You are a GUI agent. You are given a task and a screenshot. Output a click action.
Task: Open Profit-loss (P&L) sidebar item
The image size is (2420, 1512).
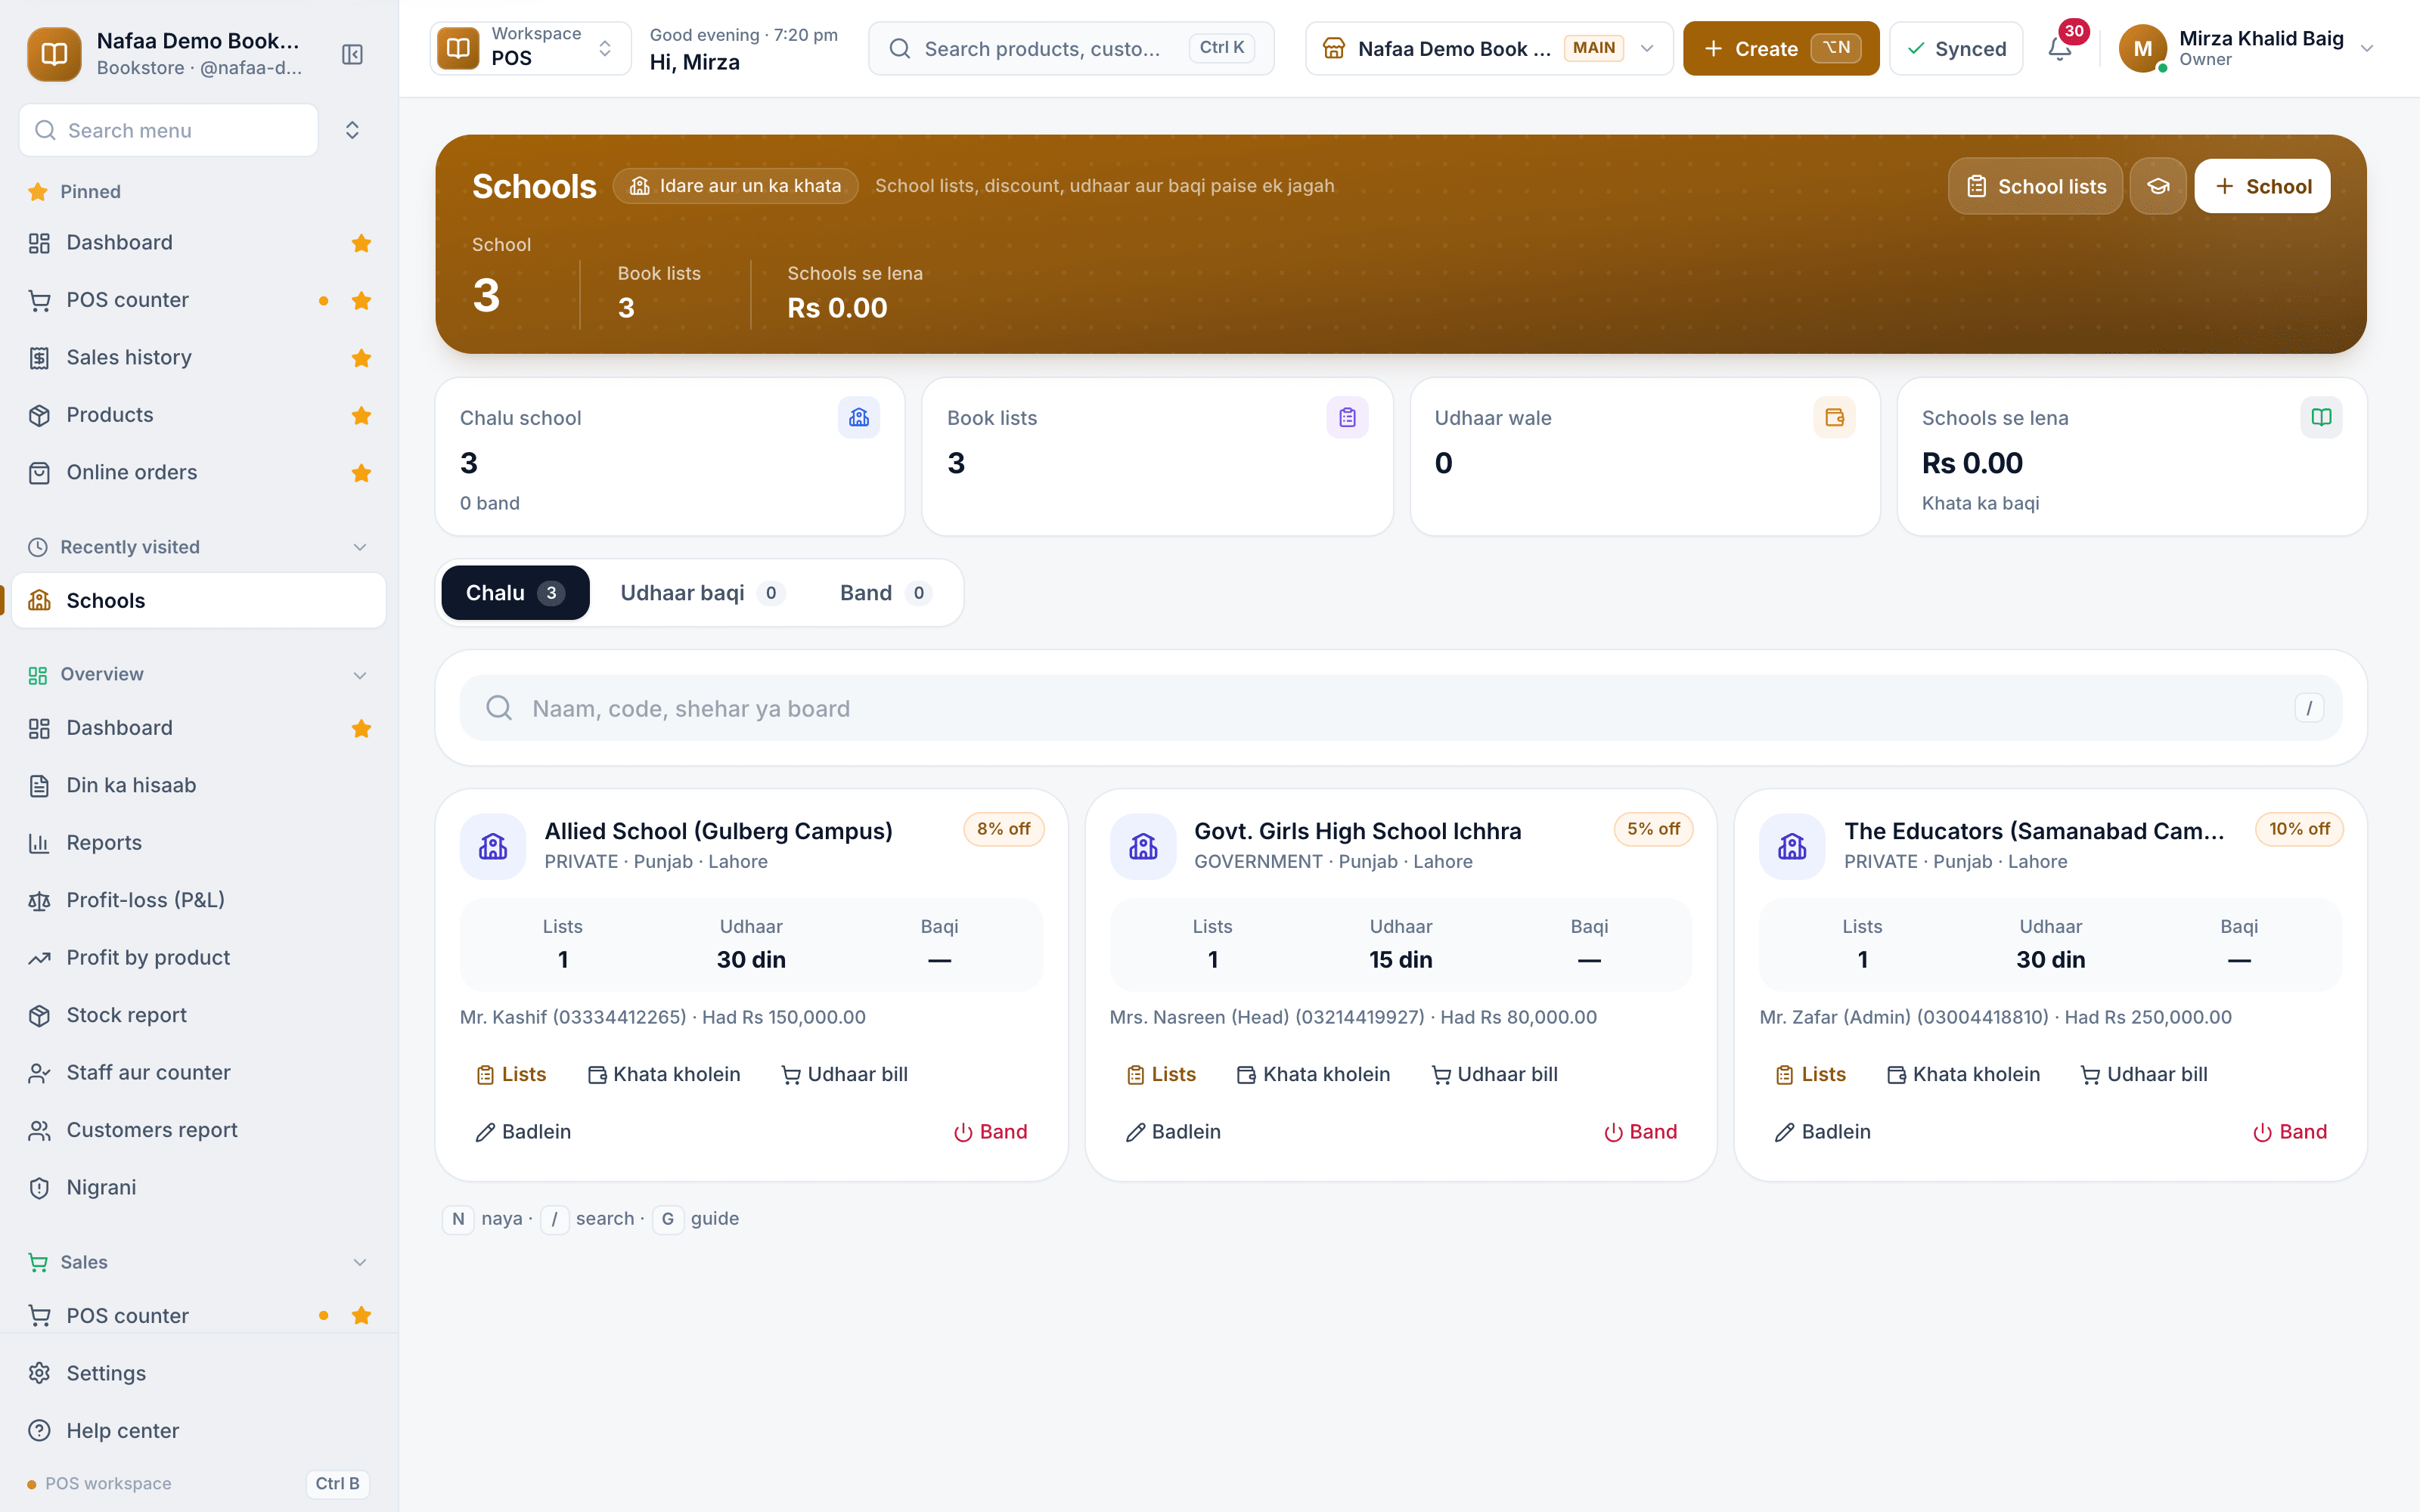coord(198,900)
